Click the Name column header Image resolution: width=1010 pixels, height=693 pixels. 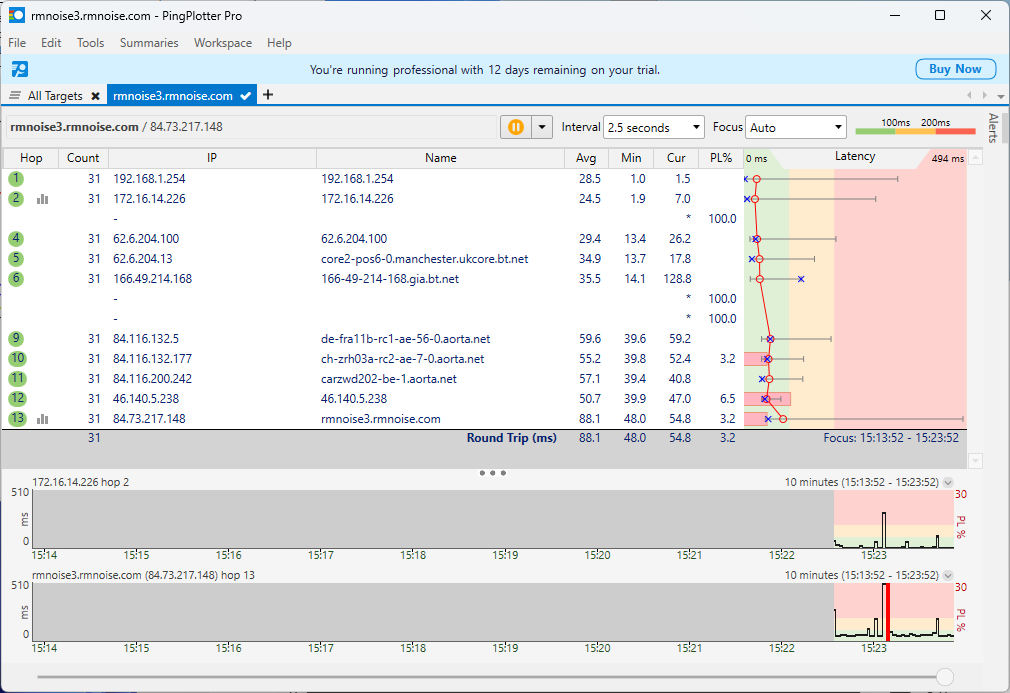point(441,158)
